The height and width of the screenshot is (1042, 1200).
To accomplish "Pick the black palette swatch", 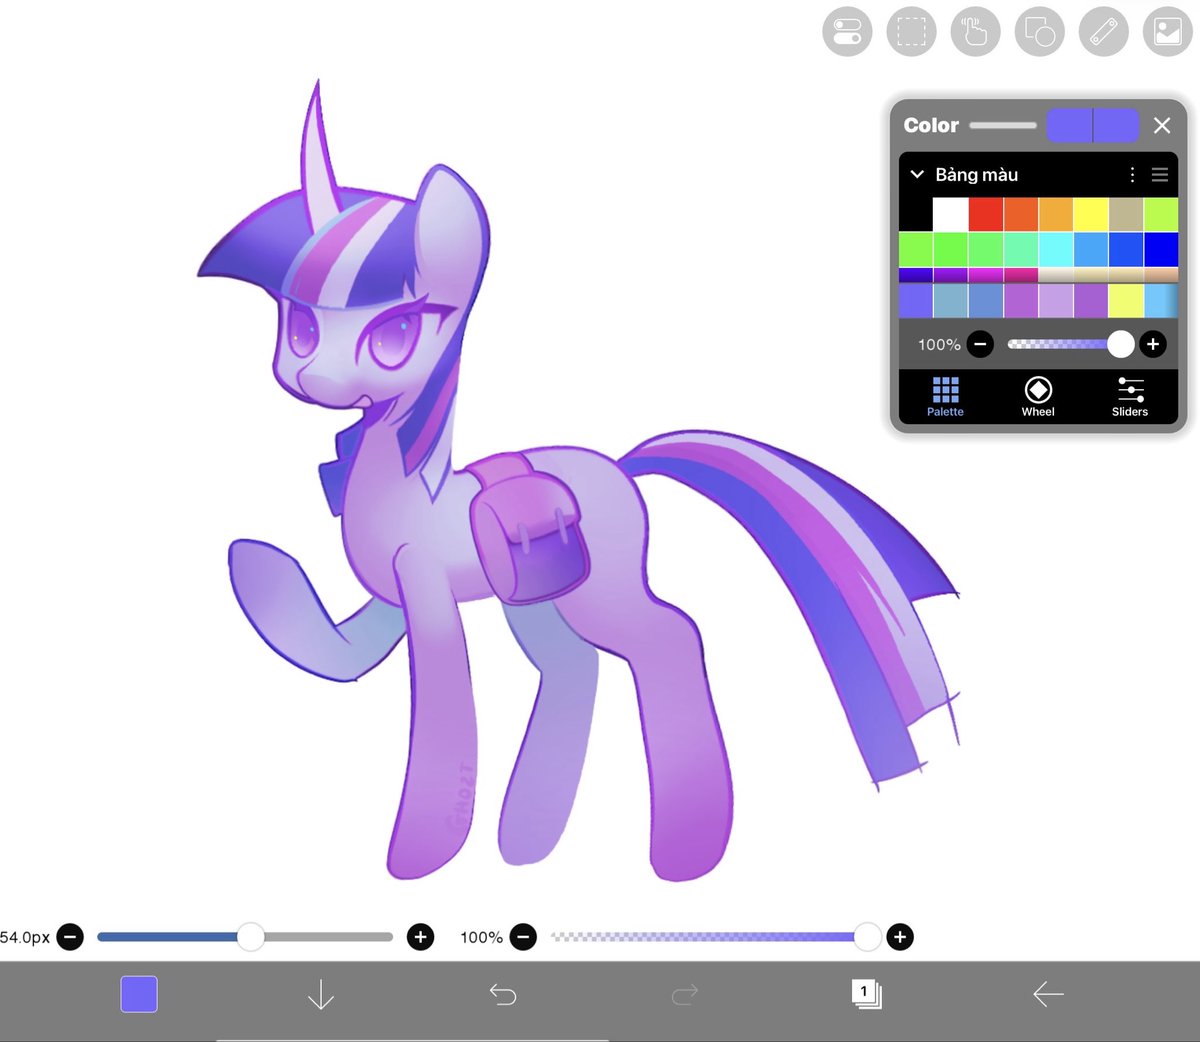I will pyautogui.click(x=916, y=214).
